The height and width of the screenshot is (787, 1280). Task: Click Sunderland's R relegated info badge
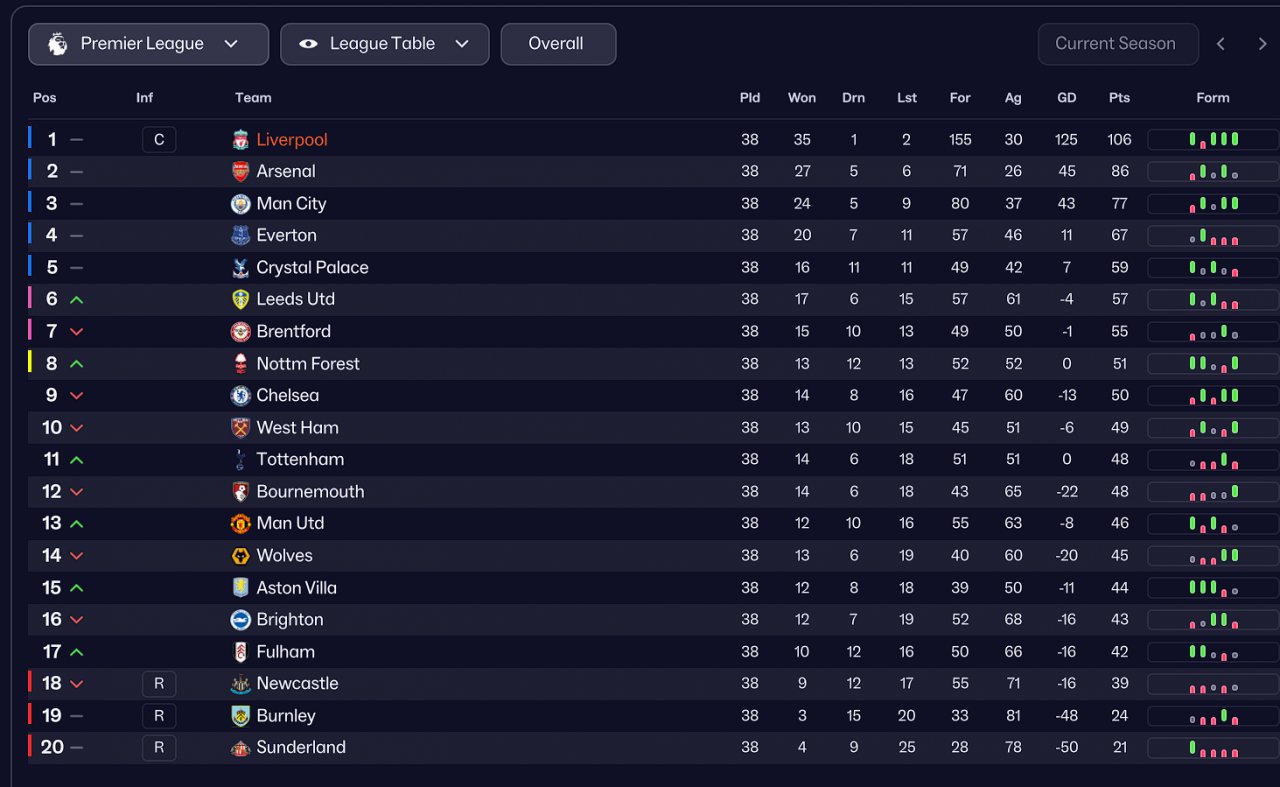pos(159,748)
